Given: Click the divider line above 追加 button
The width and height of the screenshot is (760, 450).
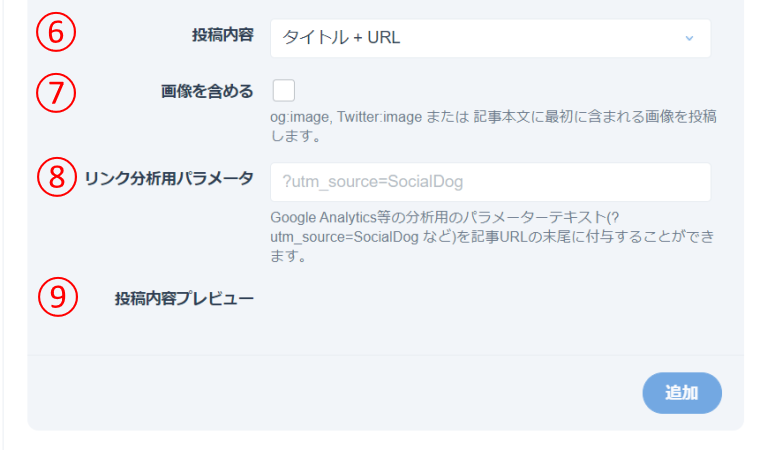Looking at the screenshot, I should click(385, 354).
